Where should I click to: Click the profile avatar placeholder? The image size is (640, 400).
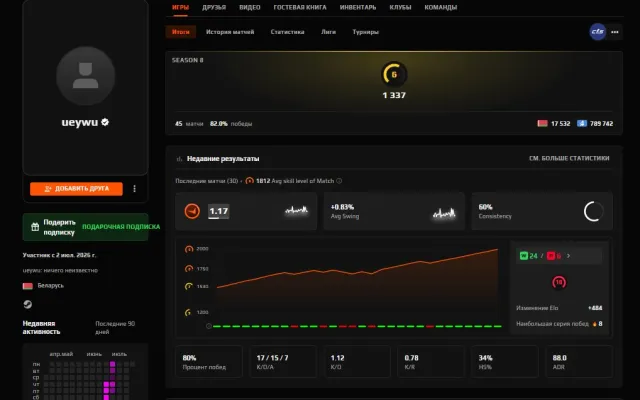[x=85, y=76]
